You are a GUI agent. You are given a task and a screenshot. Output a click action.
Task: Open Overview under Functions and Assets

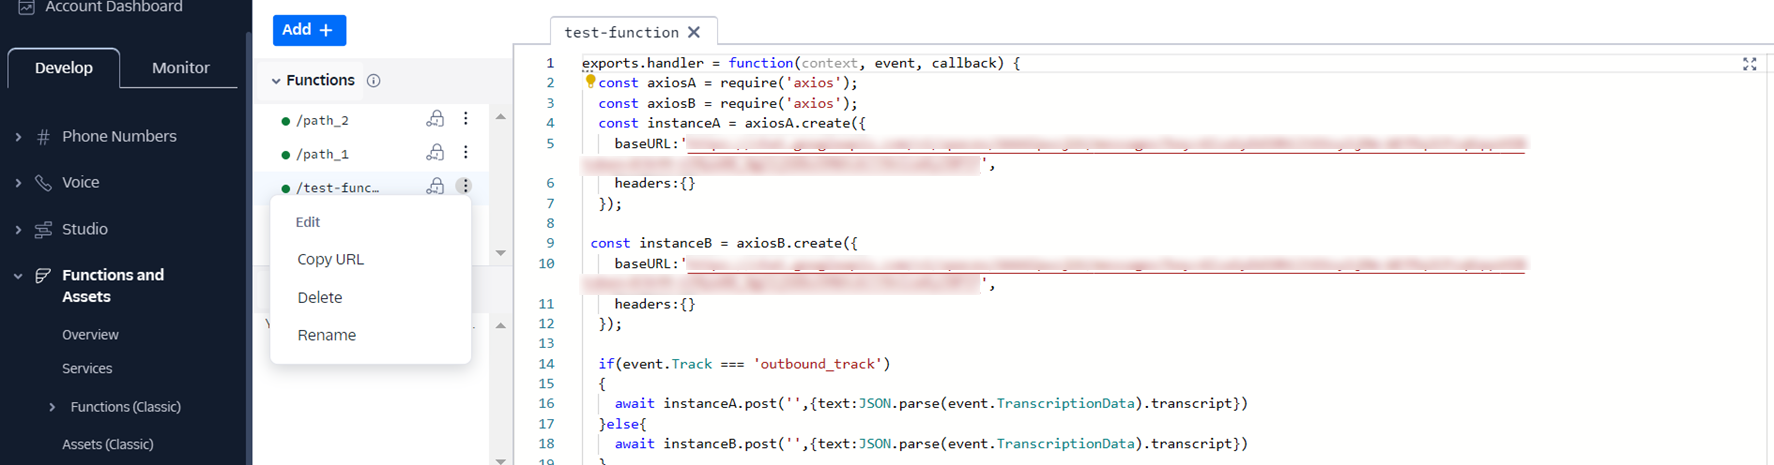(x=90, y=335)
